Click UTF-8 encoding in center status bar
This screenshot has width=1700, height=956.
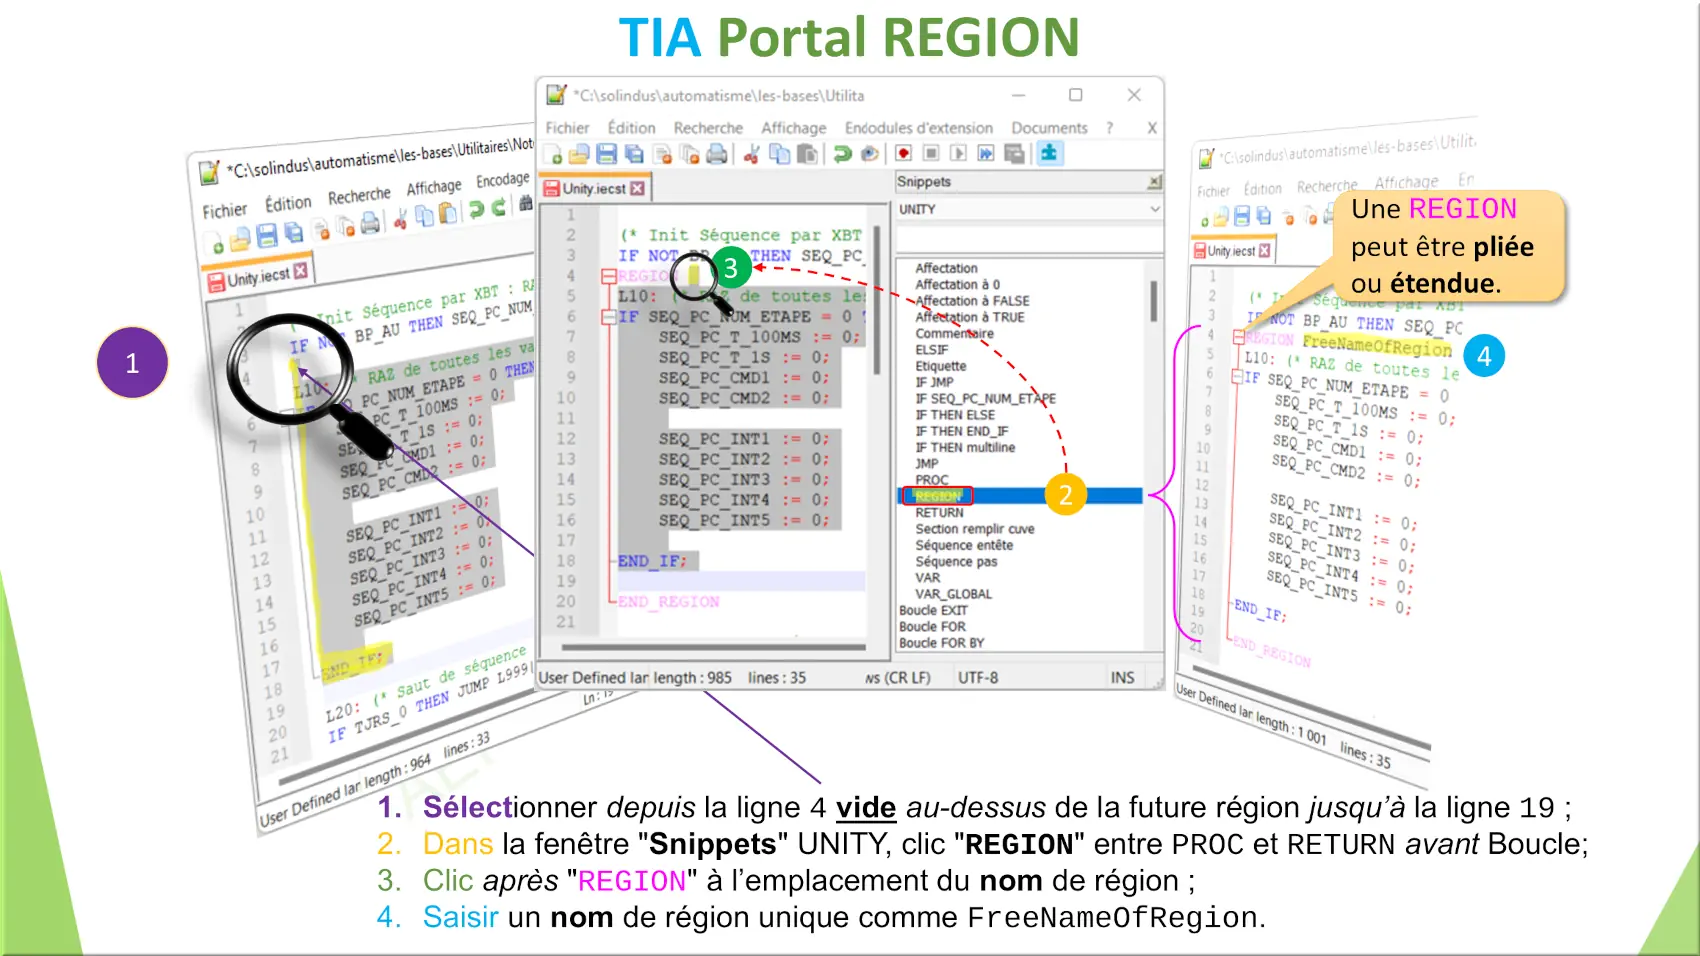pyautogui.click(x=978, y=677)
